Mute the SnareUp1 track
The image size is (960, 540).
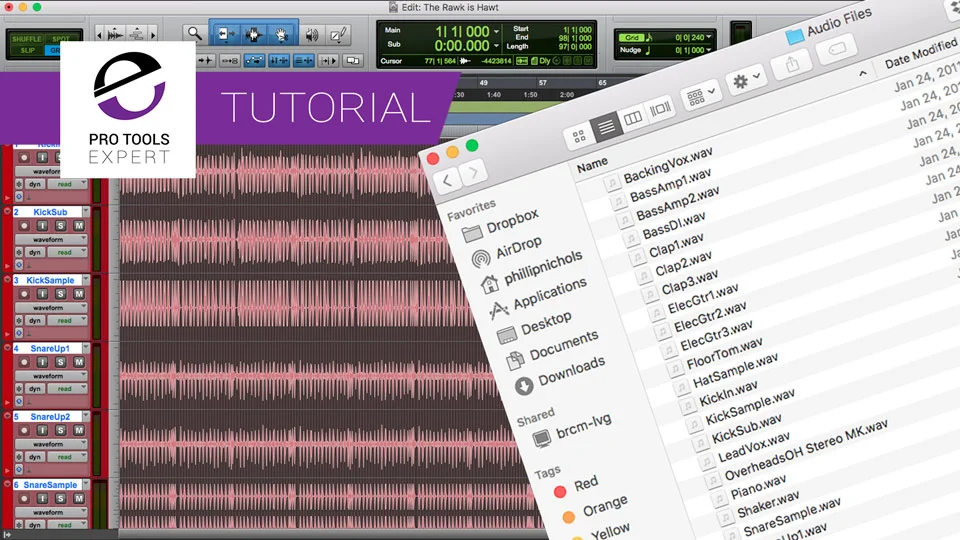[x=79, y=362]
